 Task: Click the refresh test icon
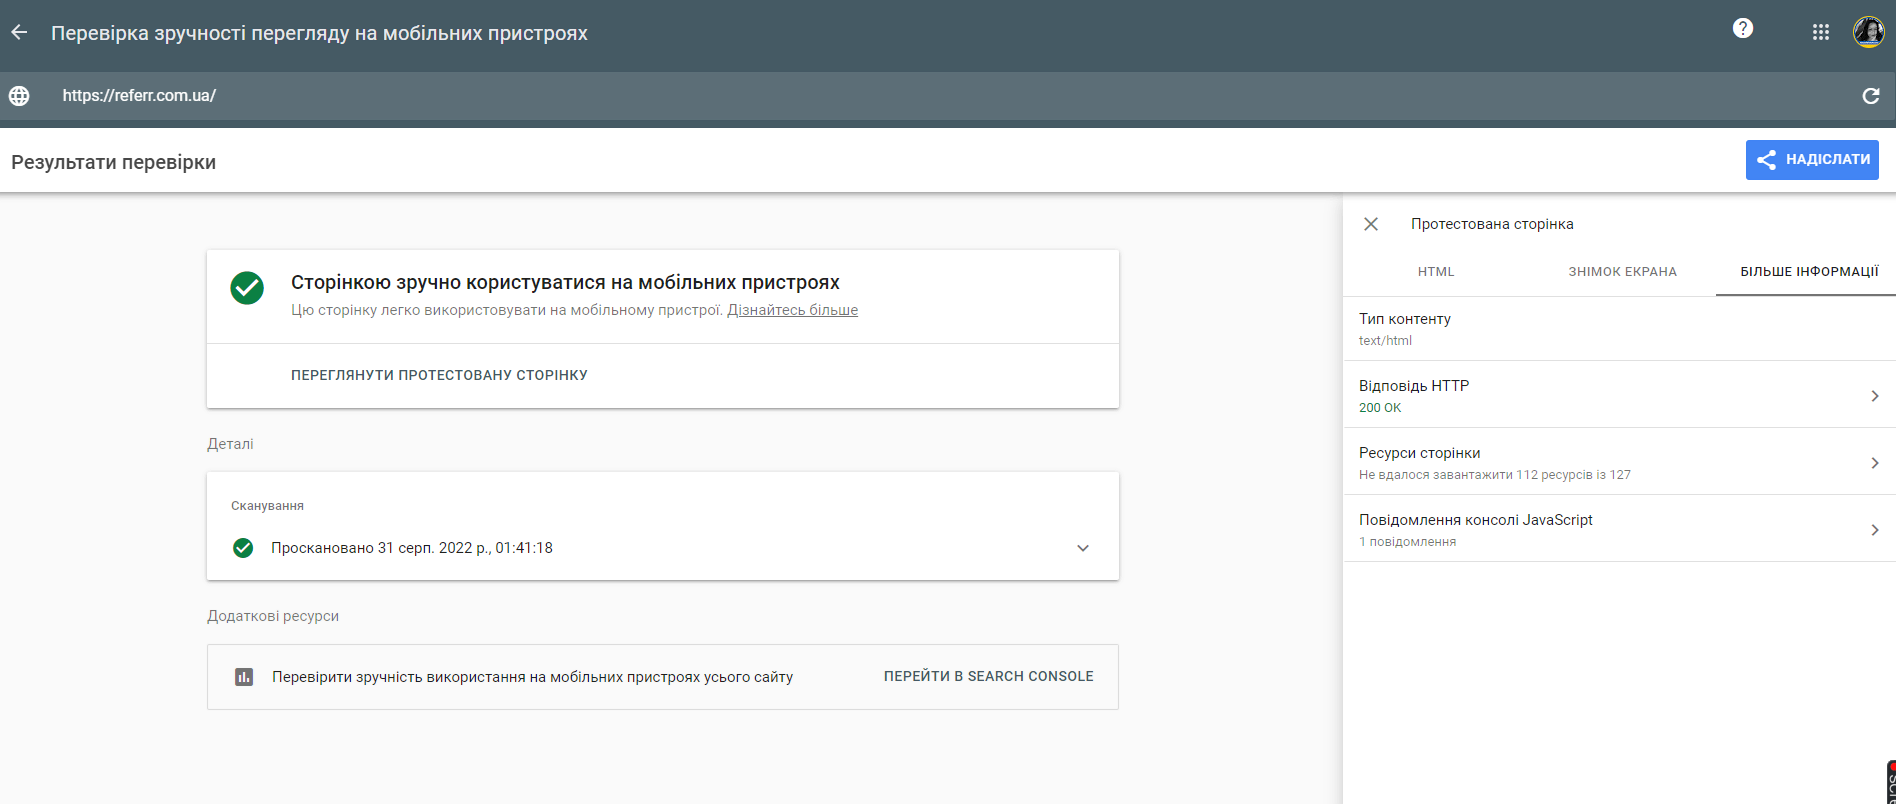1871,96
